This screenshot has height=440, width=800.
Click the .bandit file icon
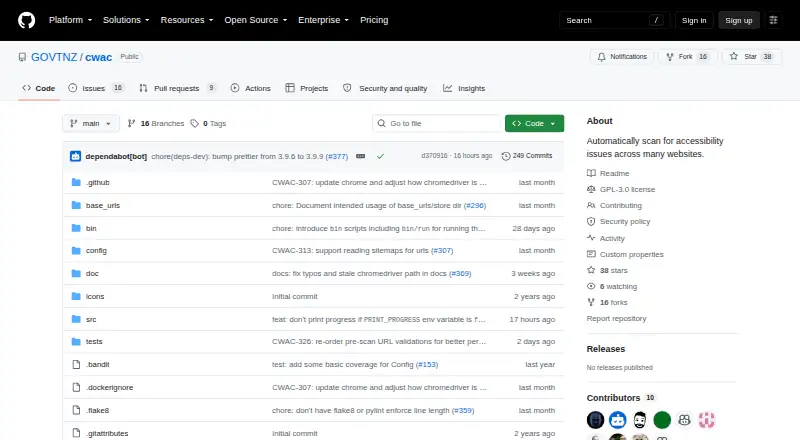[76, 364]
